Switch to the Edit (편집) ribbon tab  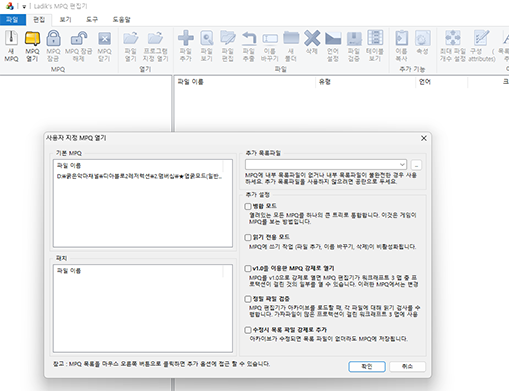tap(39, 20)
